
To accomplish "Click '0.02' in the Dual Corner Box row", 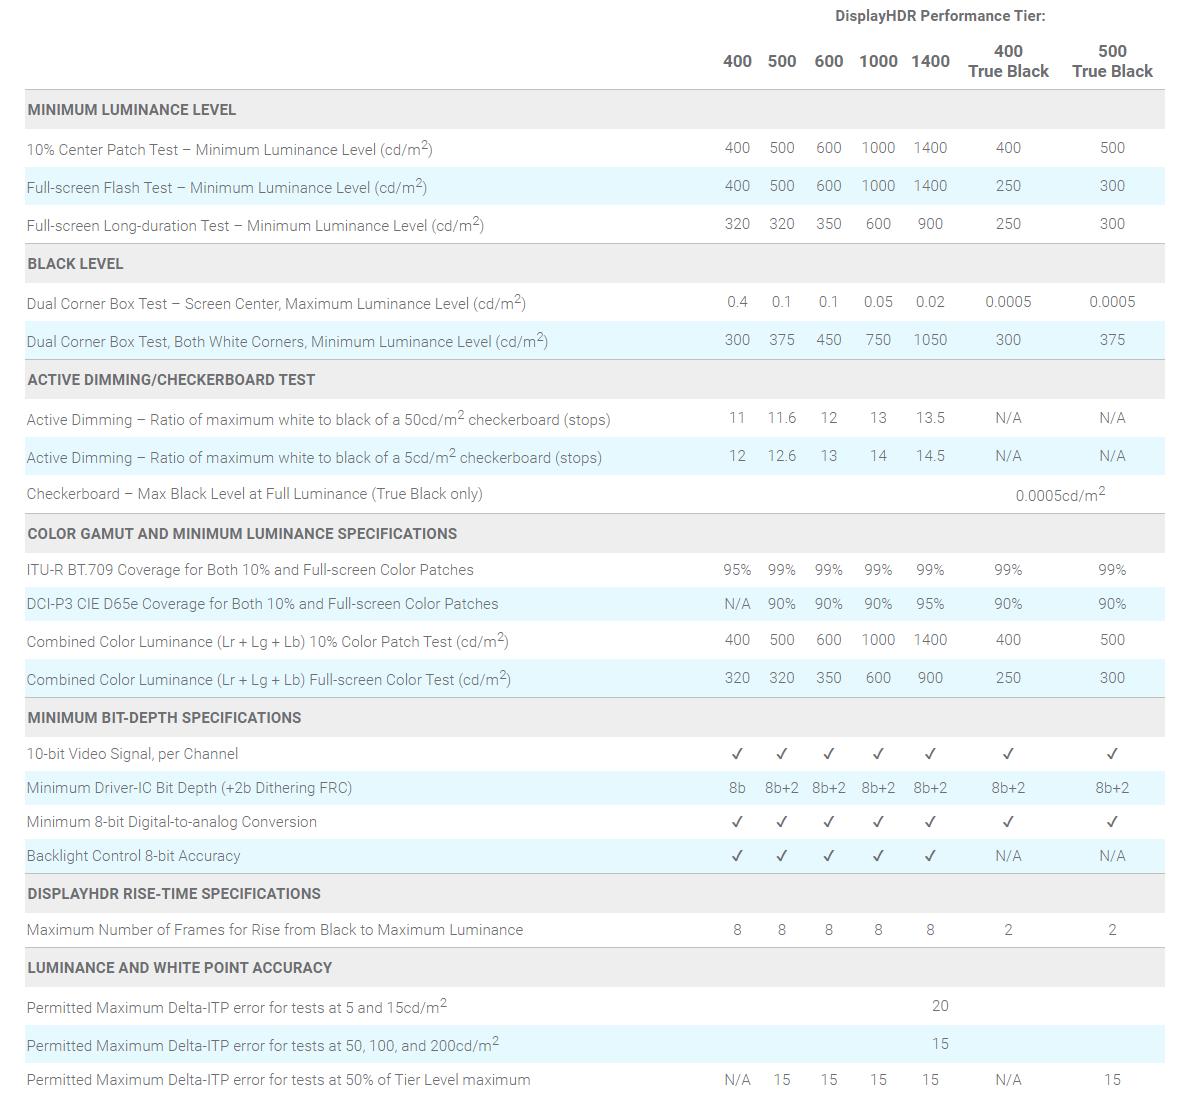I will pos(930,302).
